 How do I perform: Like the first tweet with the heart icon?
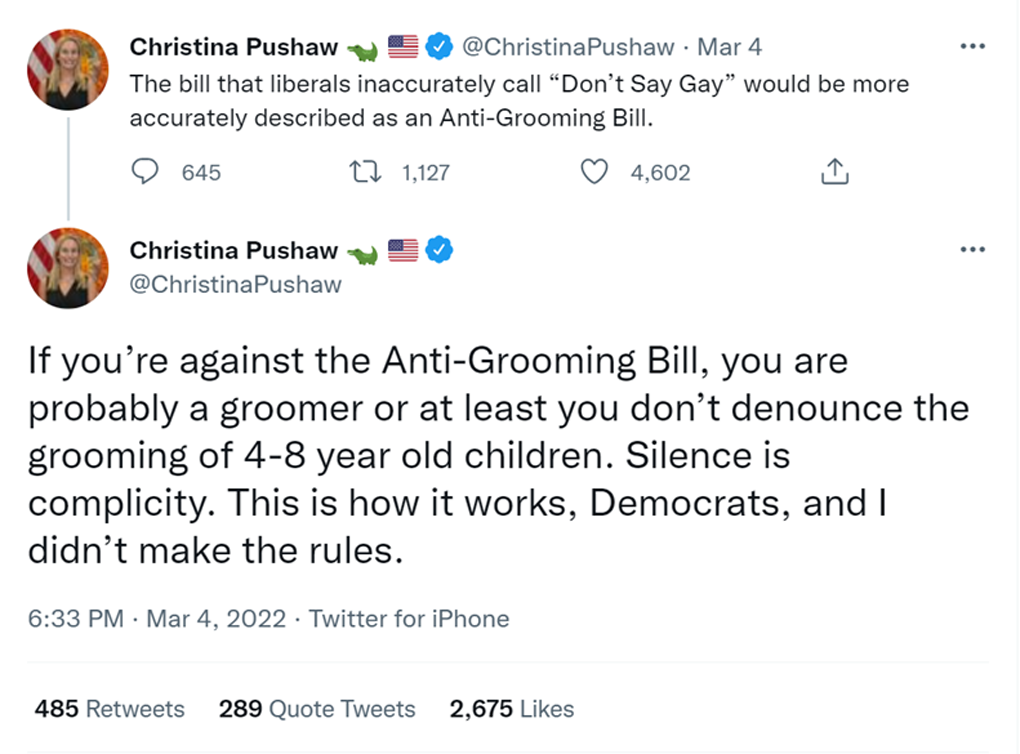595,173
